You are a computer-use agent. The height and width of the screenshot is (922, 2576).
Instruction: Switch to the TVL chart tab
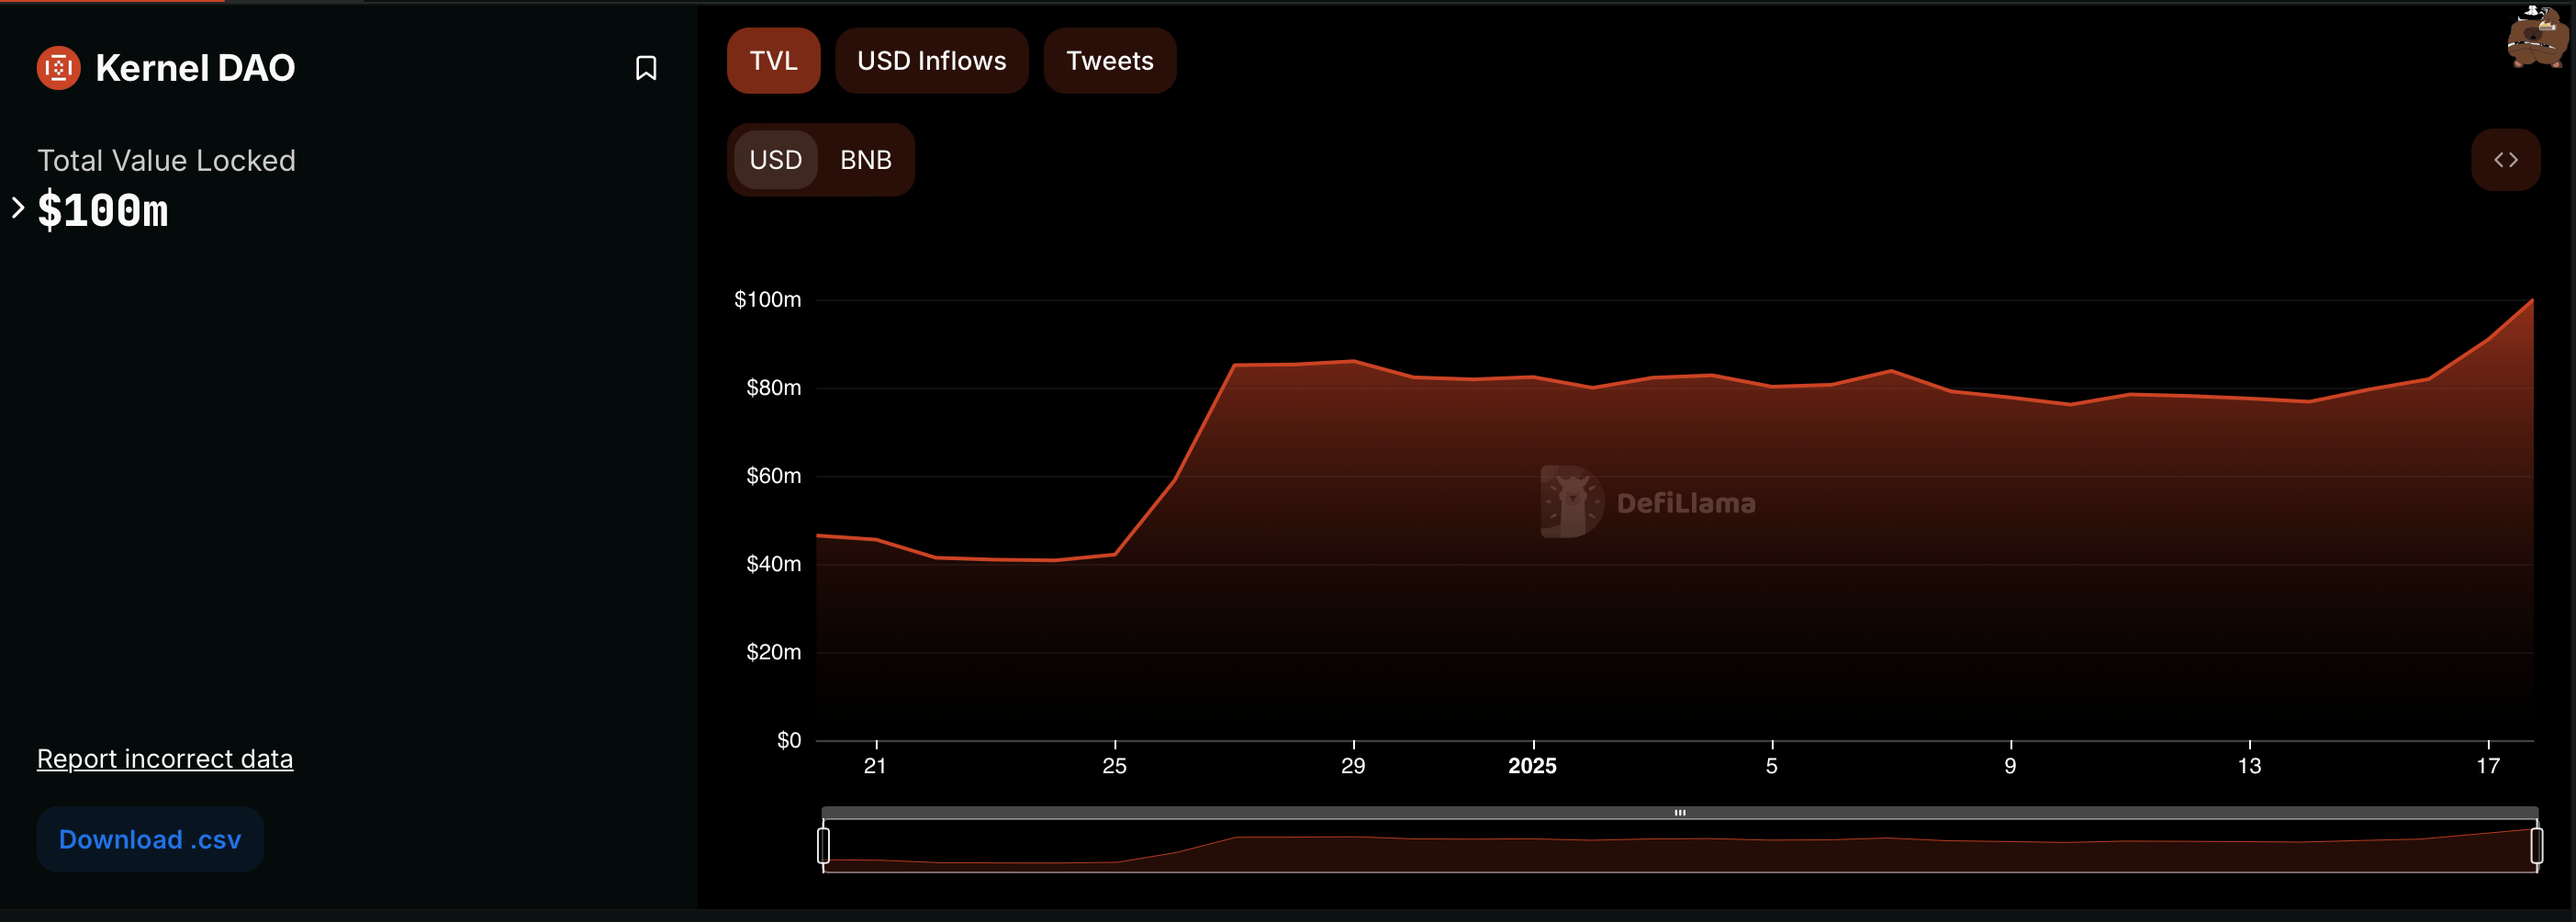pyautogui.click(x=773, y=61)
